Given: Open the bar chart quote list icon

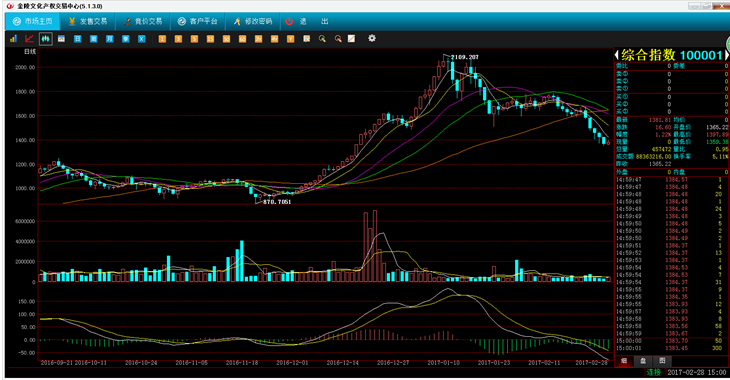Looking at the screenshot, I should (13, 39).
